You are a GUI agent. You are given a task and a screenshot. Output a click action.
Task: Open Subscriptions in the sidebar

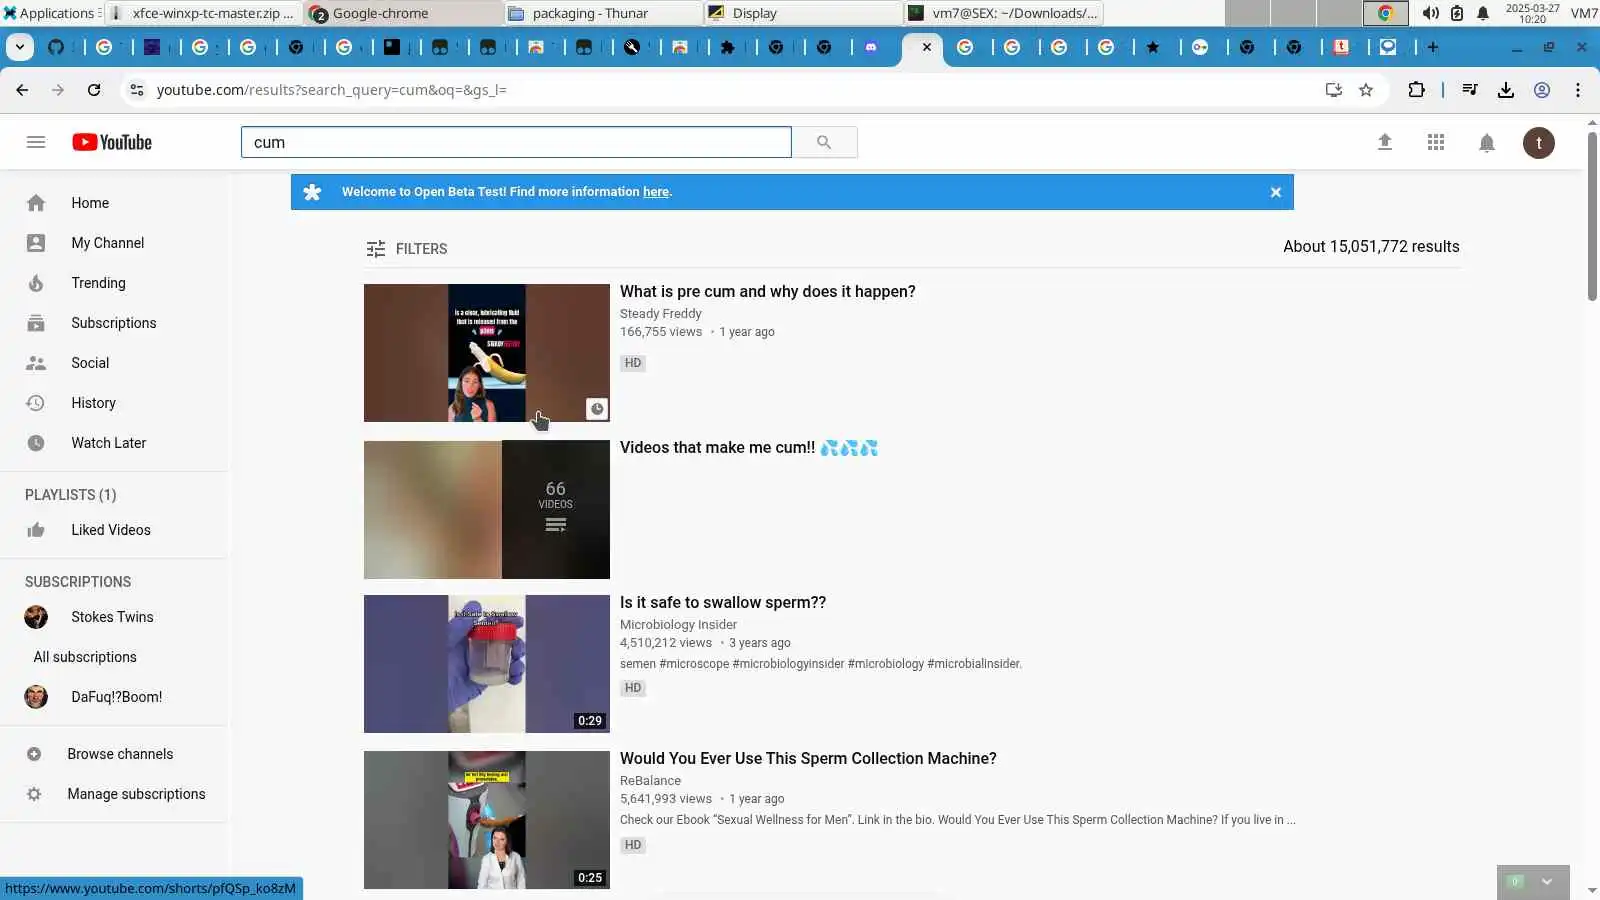pos(114,323)
